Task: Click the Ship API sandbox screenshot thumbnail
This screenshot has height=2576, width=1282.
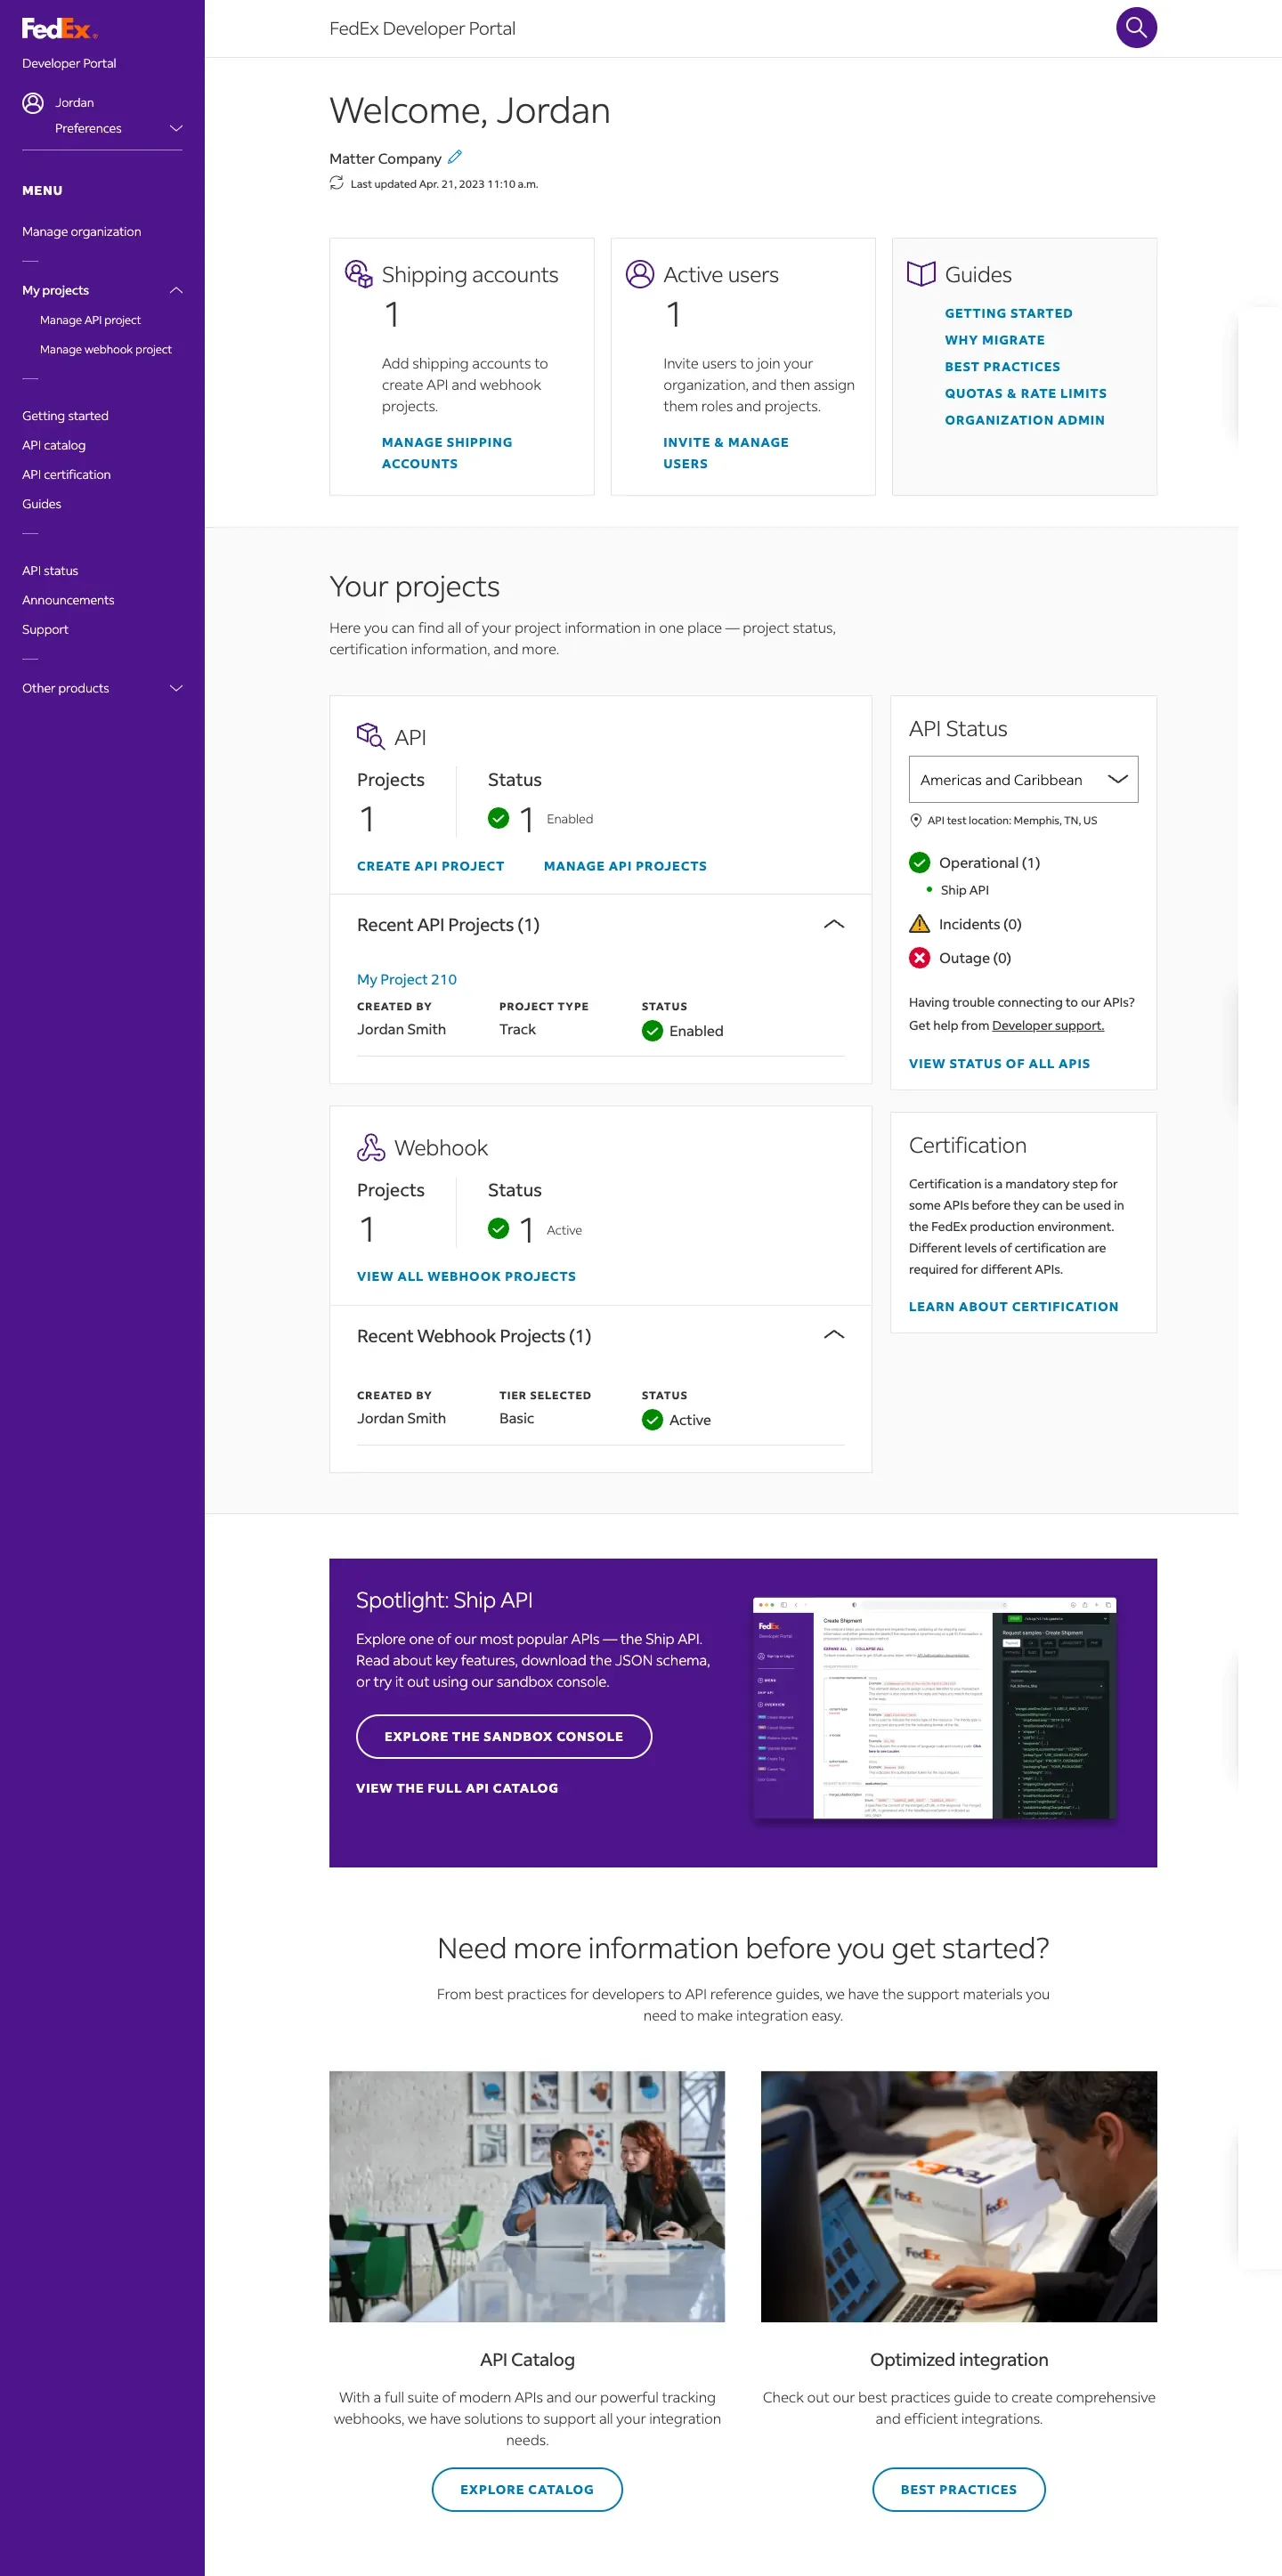Action: [934, 1708]
